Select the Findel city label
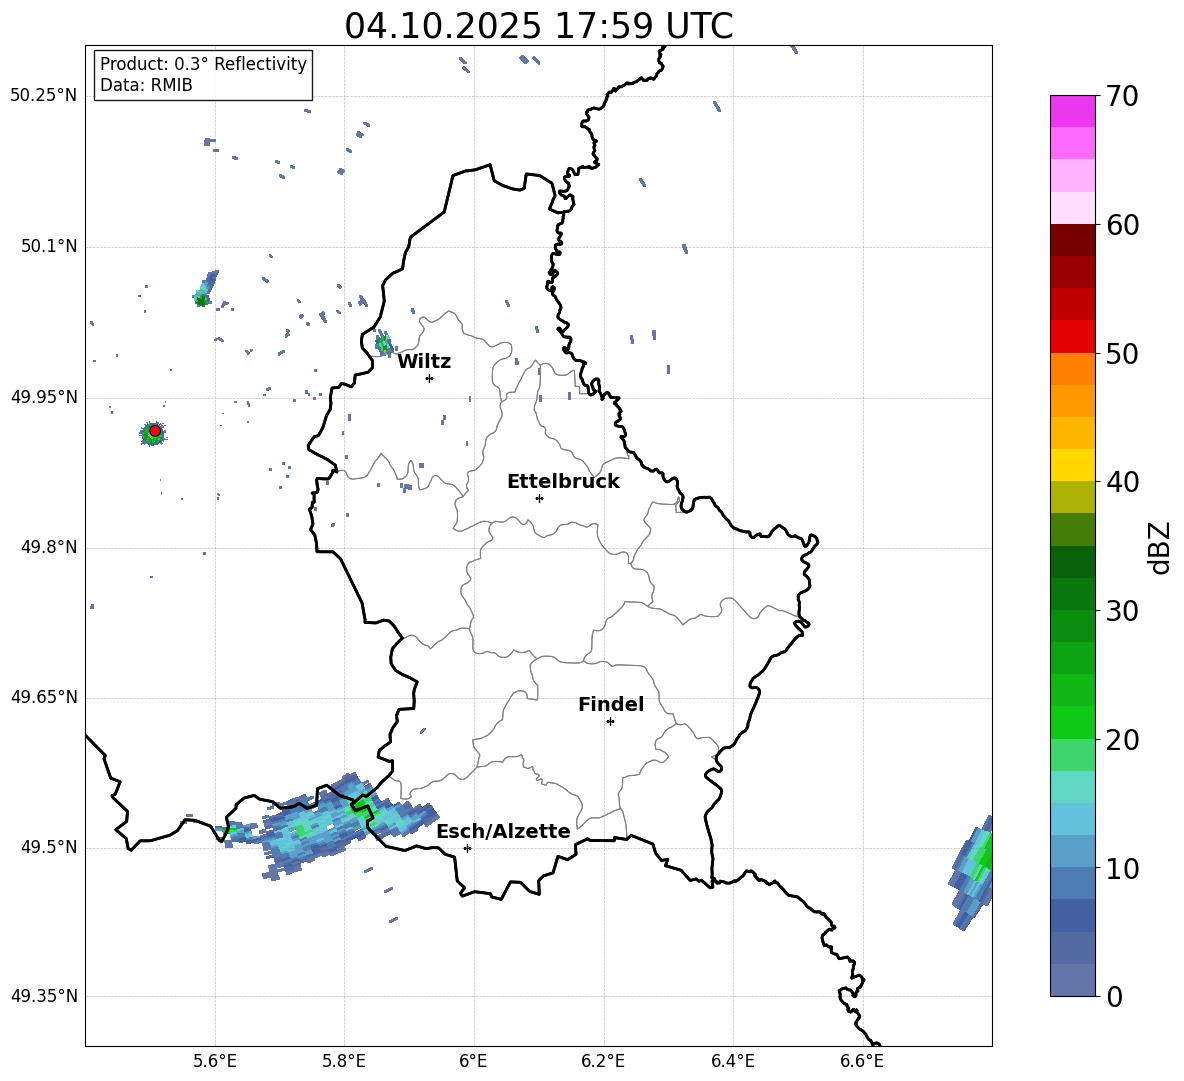This screenshot has width=1184, height=1081. [611, 704]
